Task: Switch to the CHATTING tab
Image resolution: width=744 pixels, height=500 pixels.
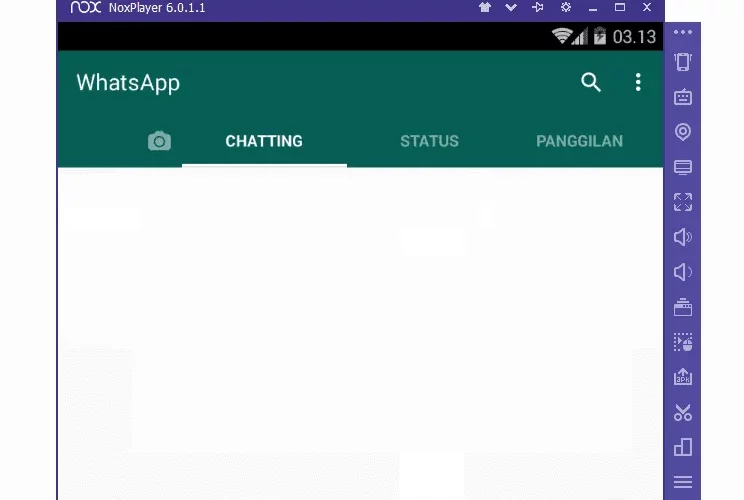Action: click(264, 141)
